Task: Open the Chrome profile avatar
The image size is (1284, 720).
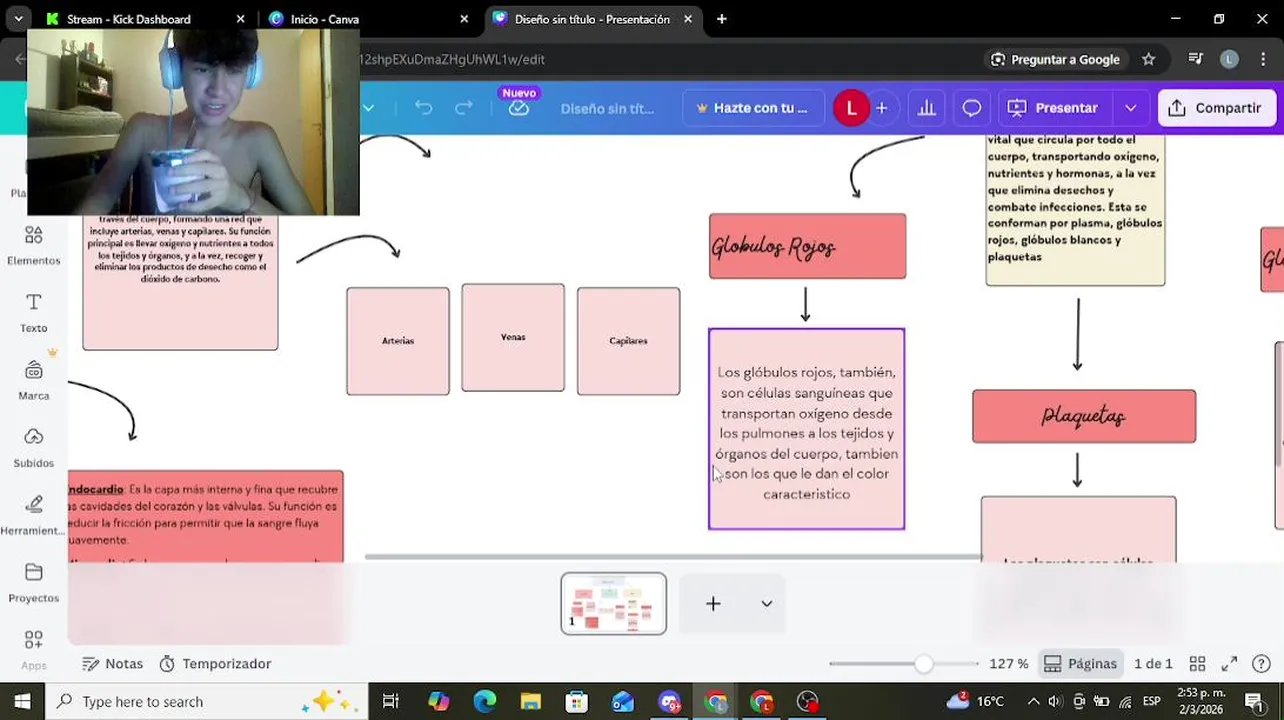Action: [x=1229, y=59]
